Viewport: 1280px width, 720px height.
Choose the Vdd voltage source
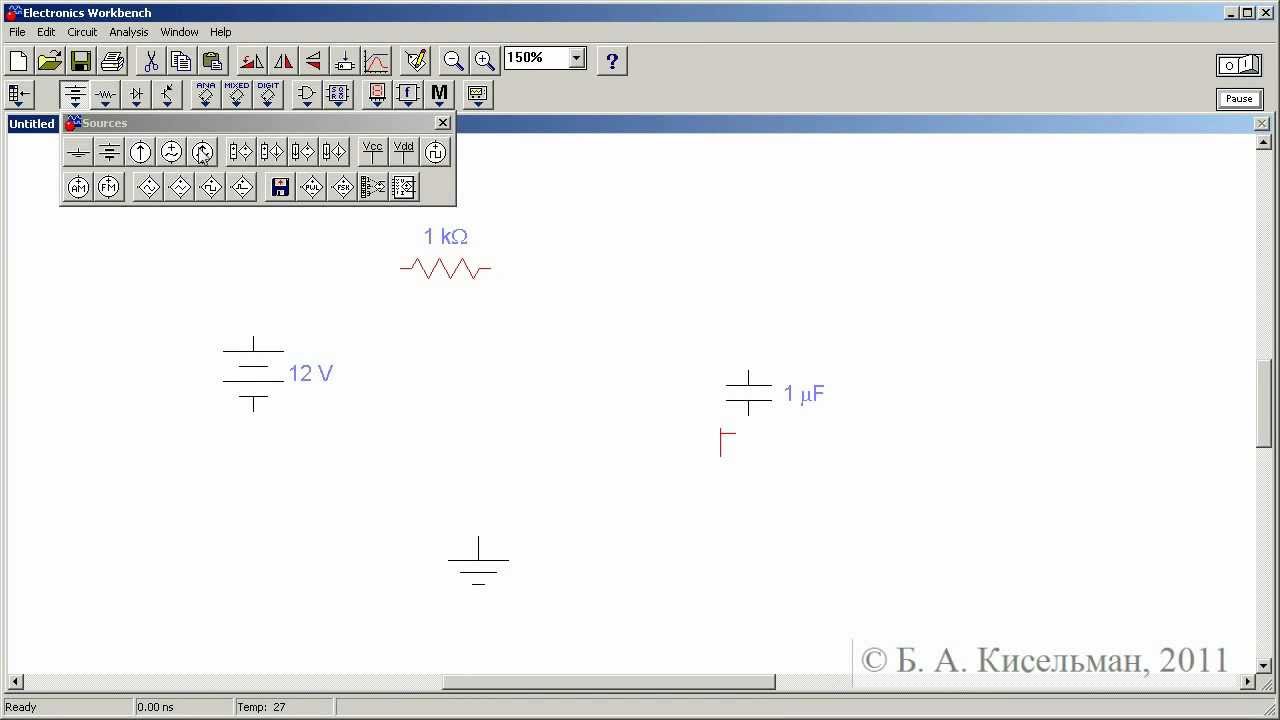pyautogui.click(x=404, y=152)
